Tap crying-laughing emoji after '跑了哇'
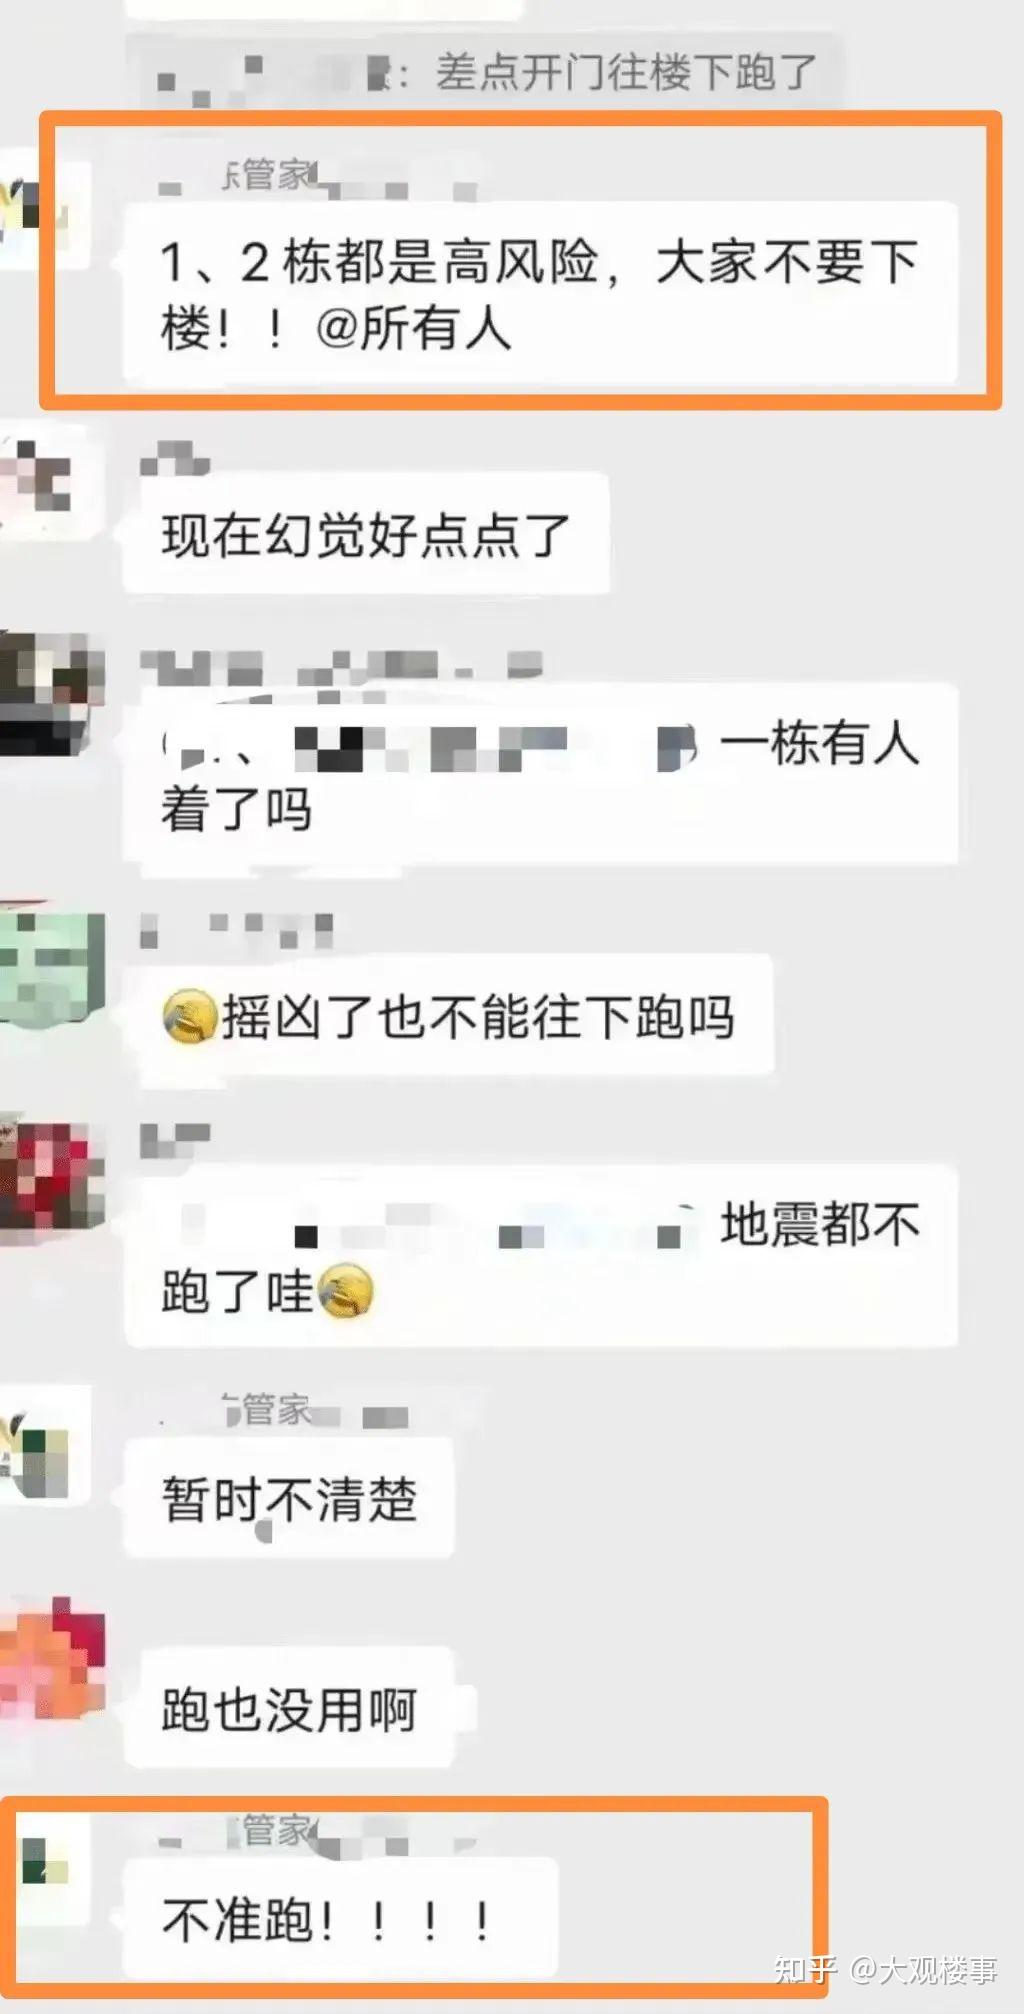The width and height of the screenshot is (1024, 2014). click(x=346, y=1290)
